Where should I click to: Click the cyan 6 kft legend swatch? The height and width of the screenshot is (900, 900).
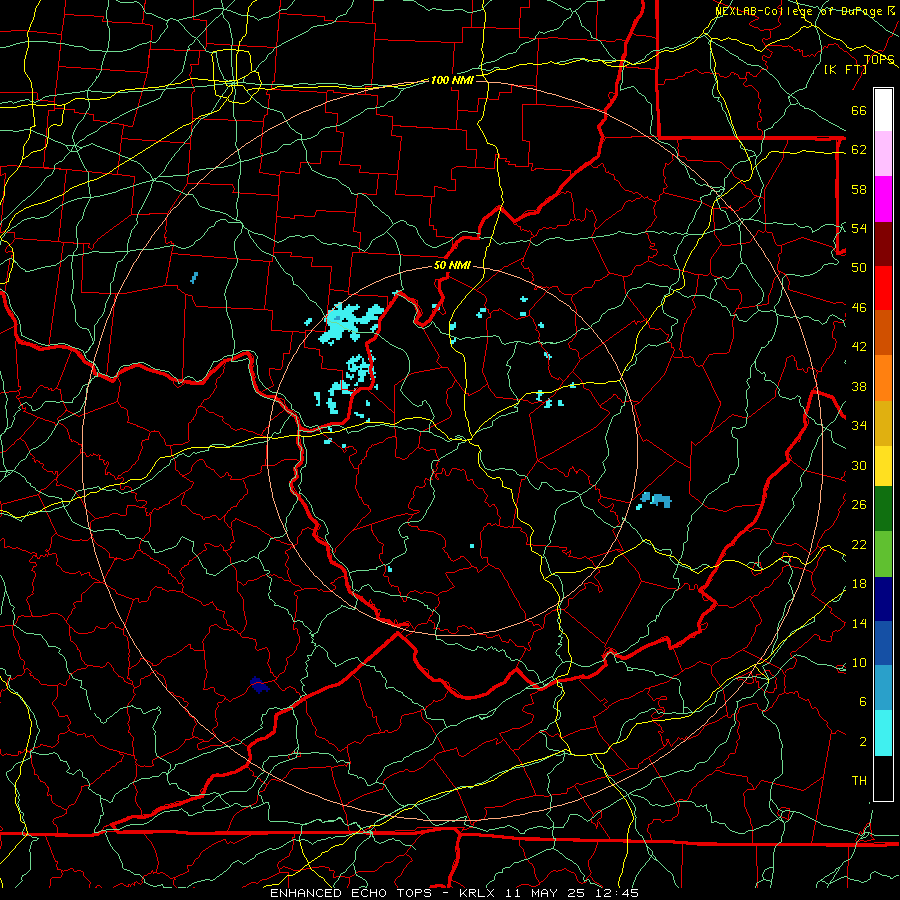883,733
